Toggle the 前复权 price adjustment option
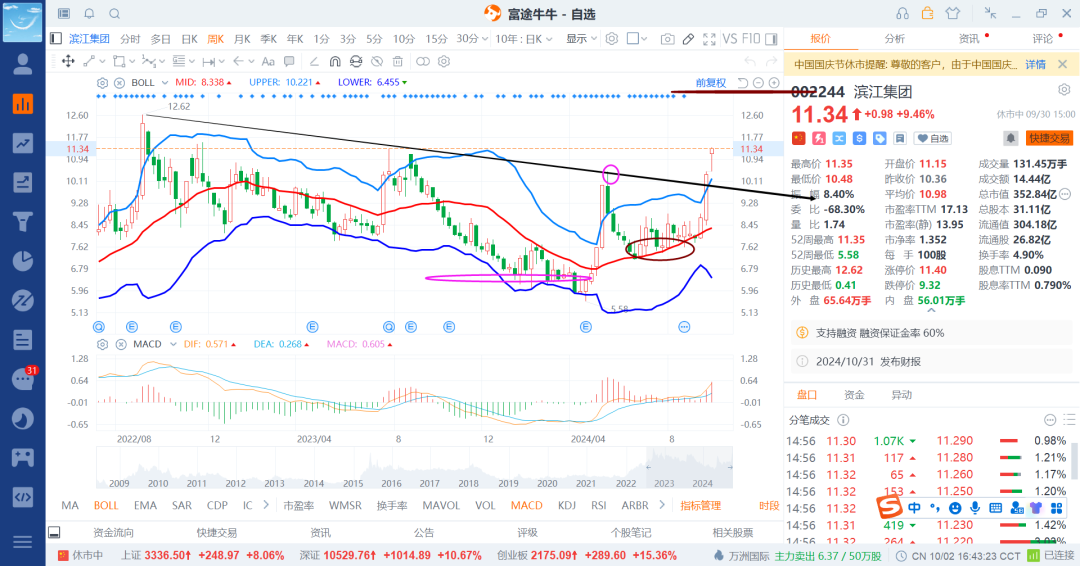The height and width of the screenshot is (566, 1080). tap(711, 83)
